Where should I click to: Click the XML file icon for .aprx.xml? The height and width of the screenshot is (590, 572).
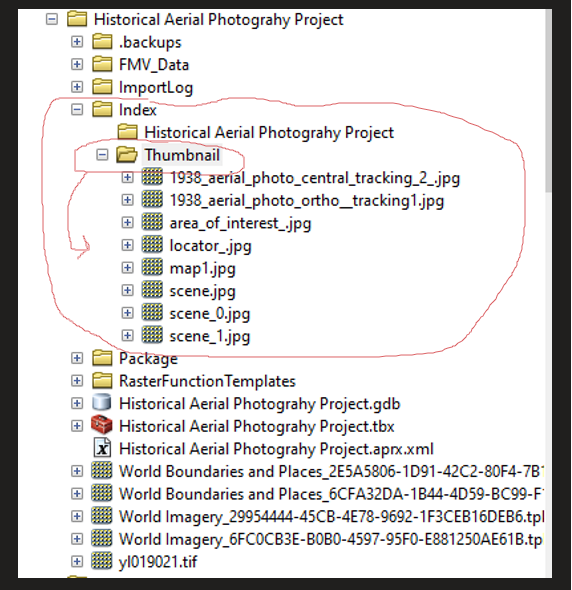tap(102, 448)
